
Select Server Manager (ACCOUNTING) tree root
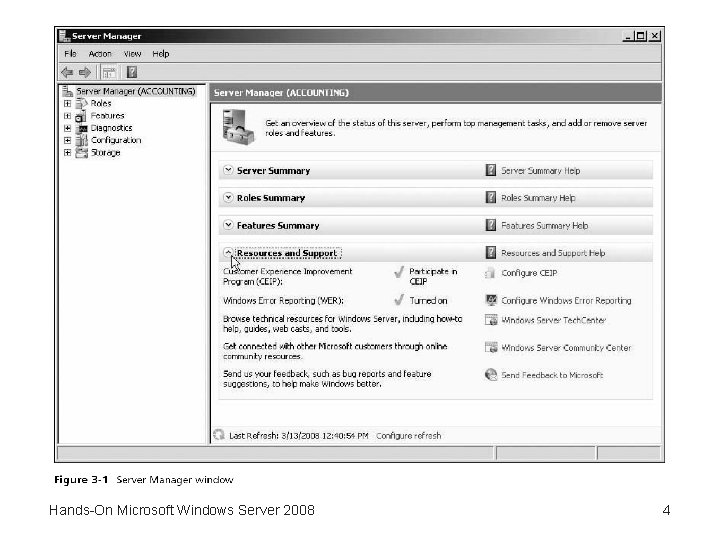click(136, 91)
